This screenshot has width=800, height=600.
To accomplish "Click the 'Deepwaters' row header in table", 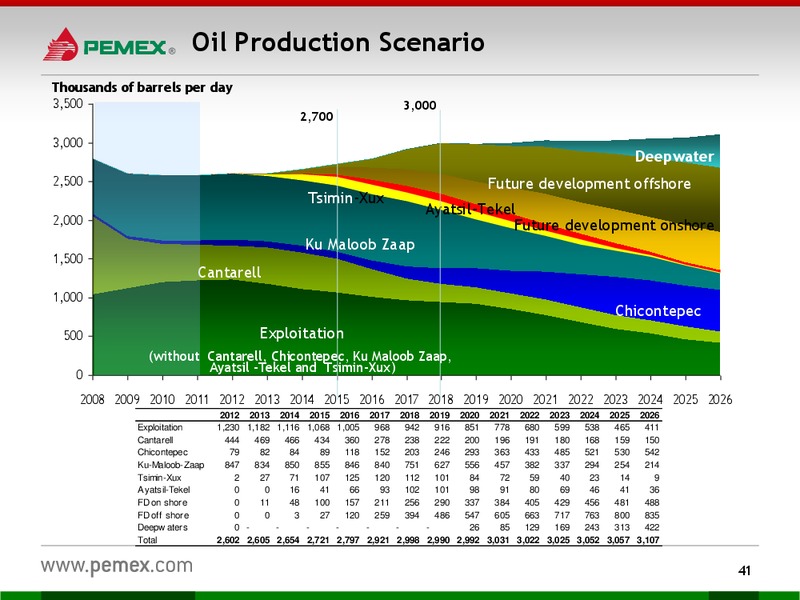I will pos(162,528).
